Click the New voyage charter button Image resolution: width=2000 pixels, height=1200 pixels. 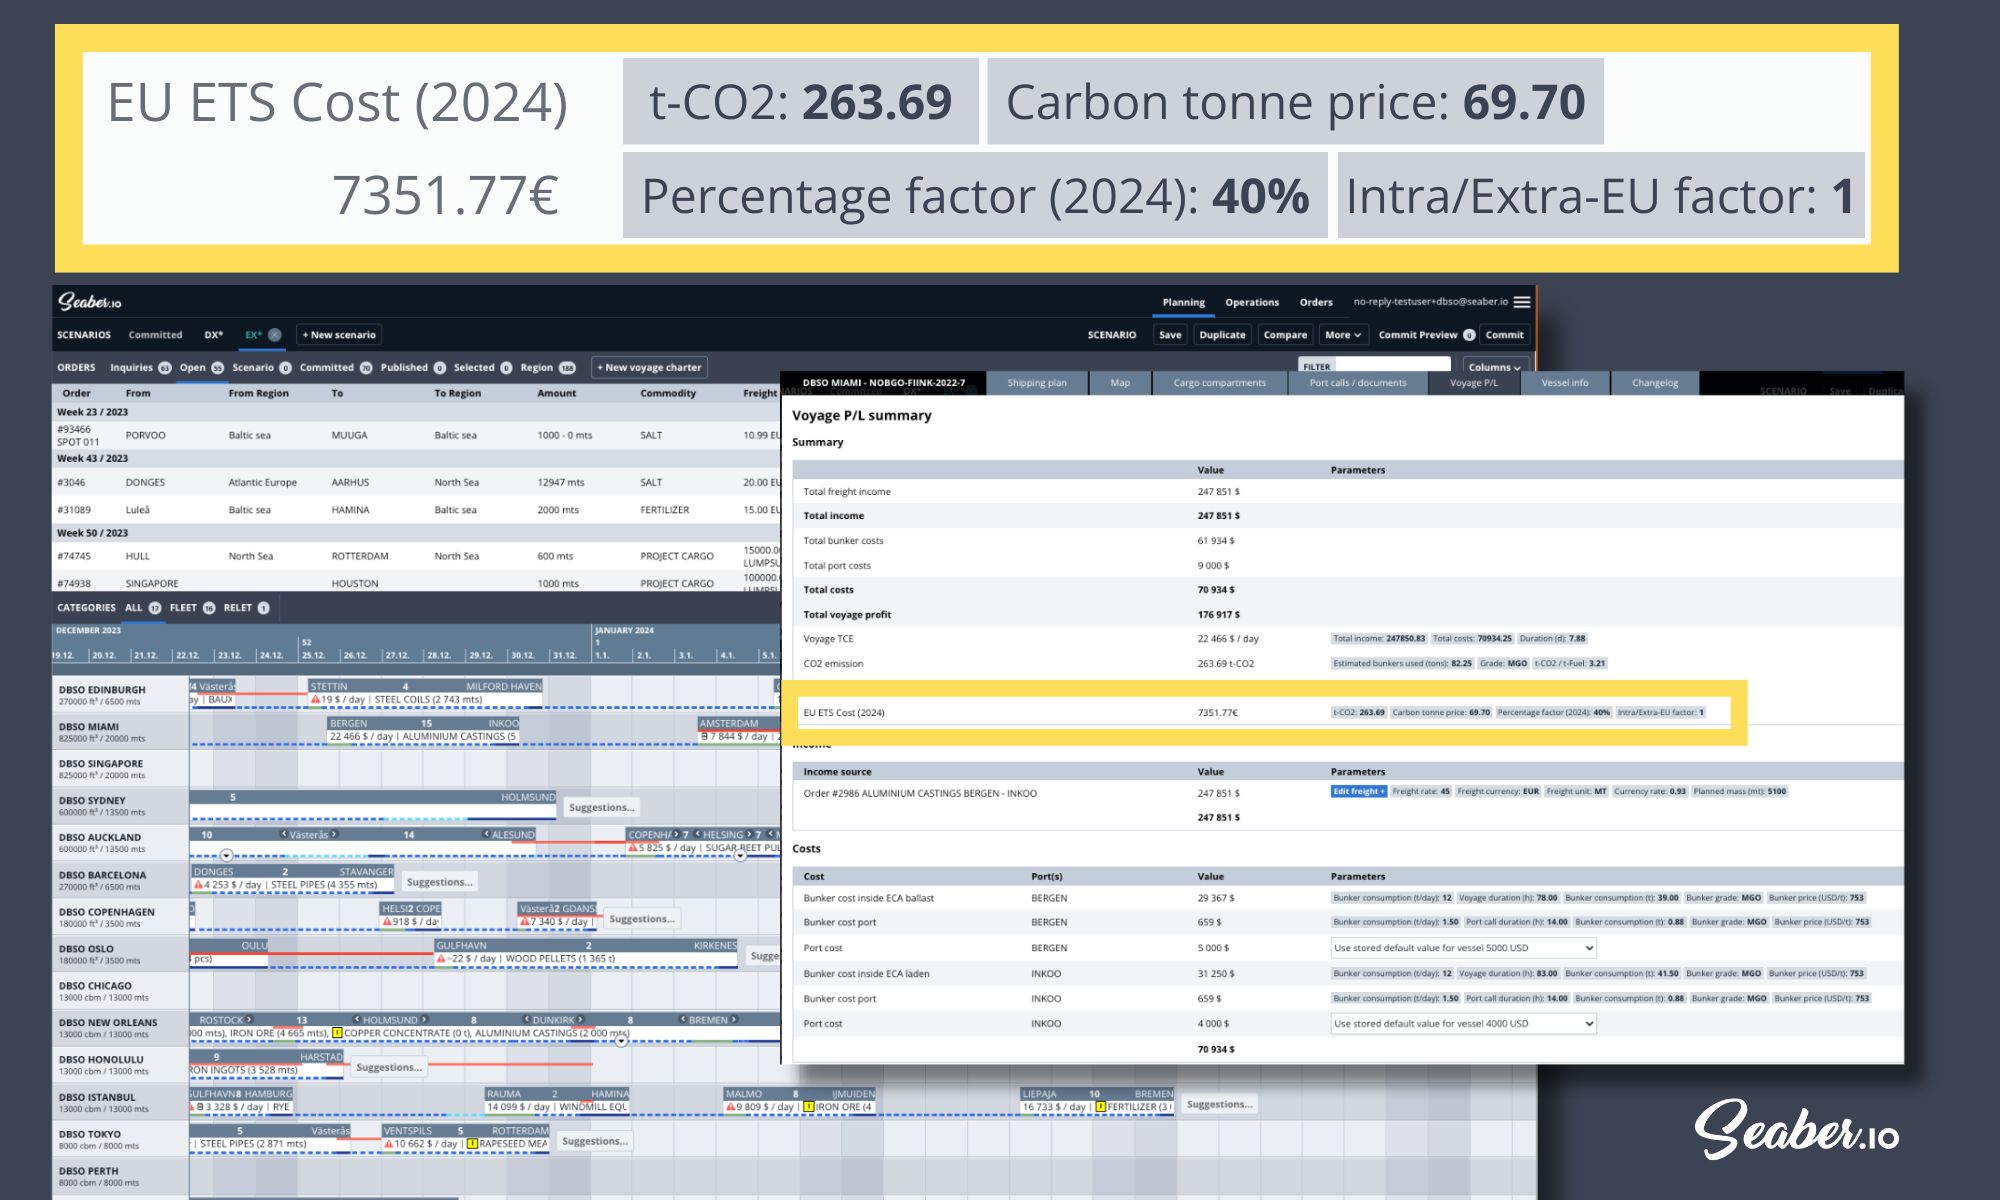point(649,367)
